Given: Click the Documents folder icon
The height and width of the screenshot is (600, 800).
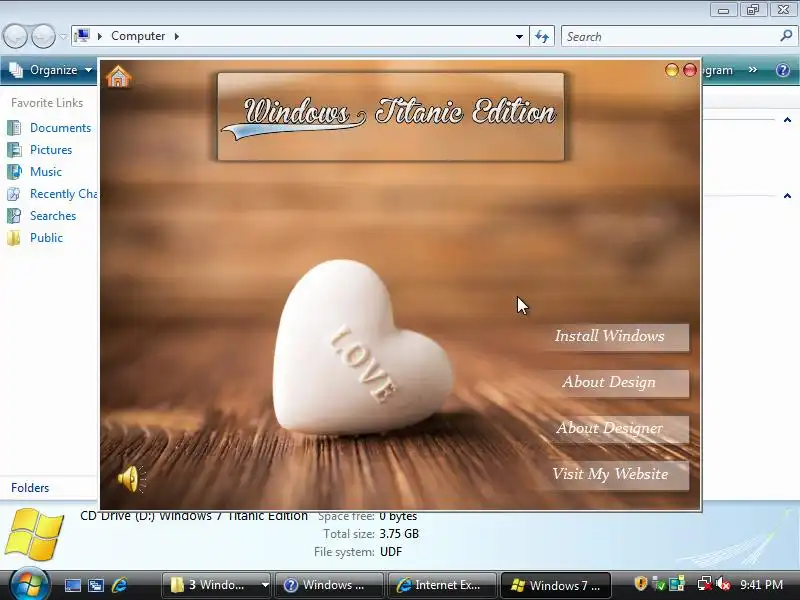Looking at the screenshot, I should tap(14, 128).
